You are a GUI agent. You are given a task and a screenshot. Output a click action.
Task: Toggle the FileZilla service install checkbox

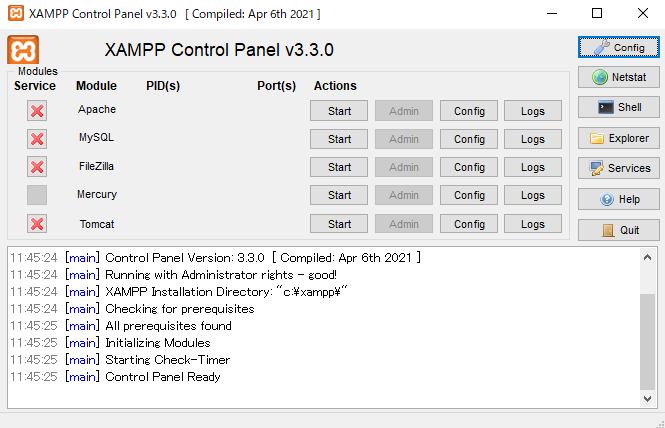tap(37, 167)
